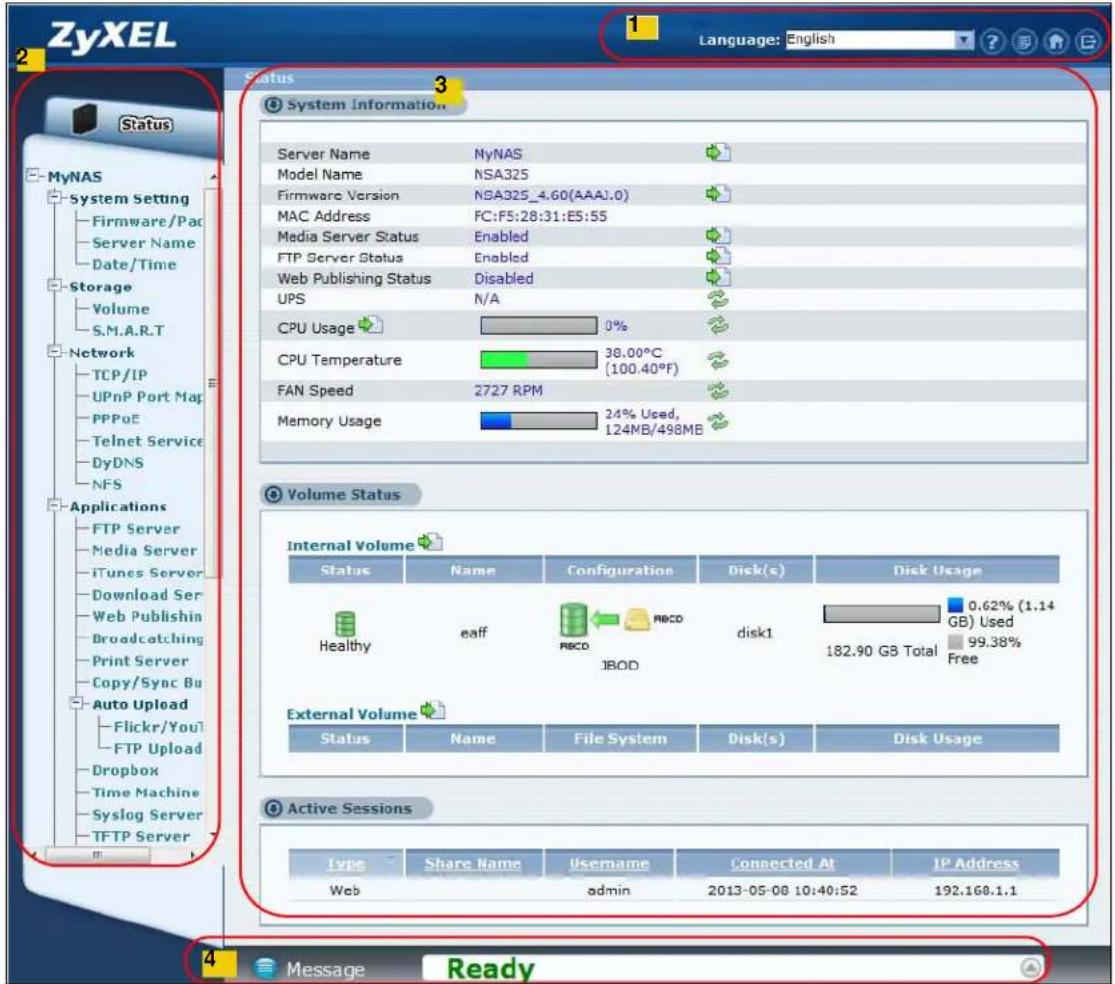Open Date/Time settings tree item
The width and height of the screenshot is (1115, 984).
point(134,264)
